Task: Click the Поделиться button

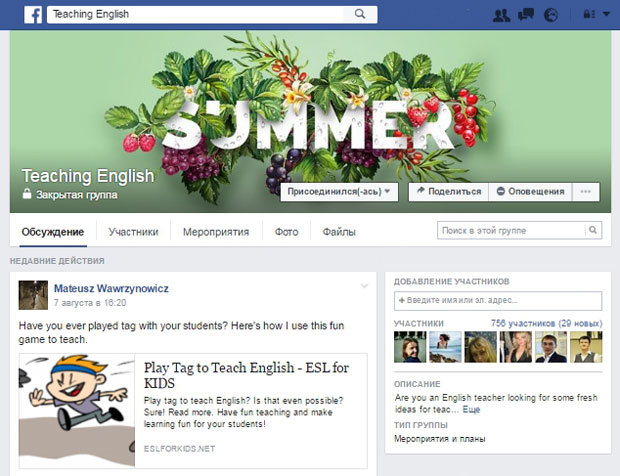Action: coord(449,192)
